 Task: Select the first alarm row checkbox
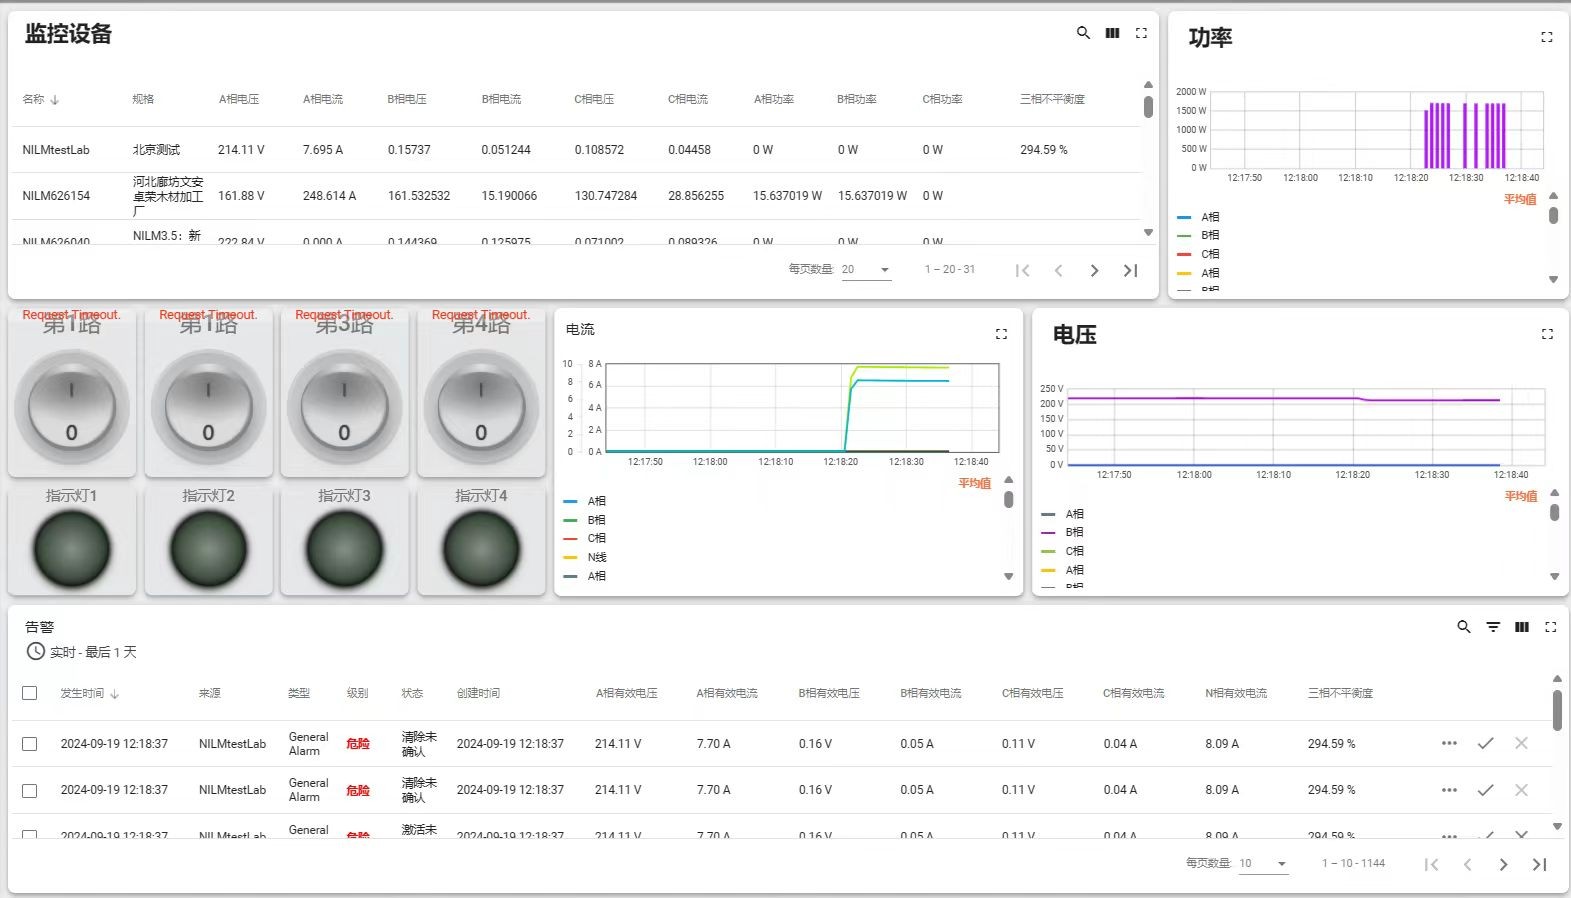pos(30,744)
